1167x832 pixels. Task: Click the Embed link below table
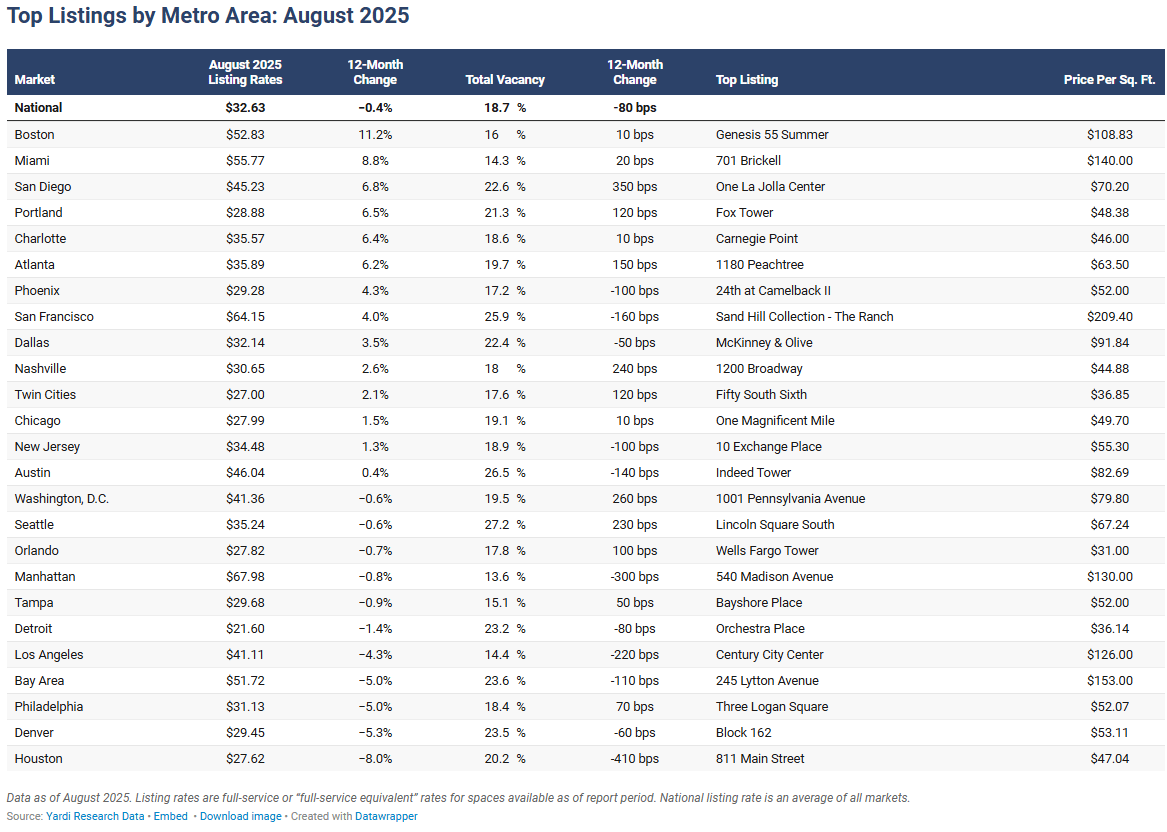(170, 816)
